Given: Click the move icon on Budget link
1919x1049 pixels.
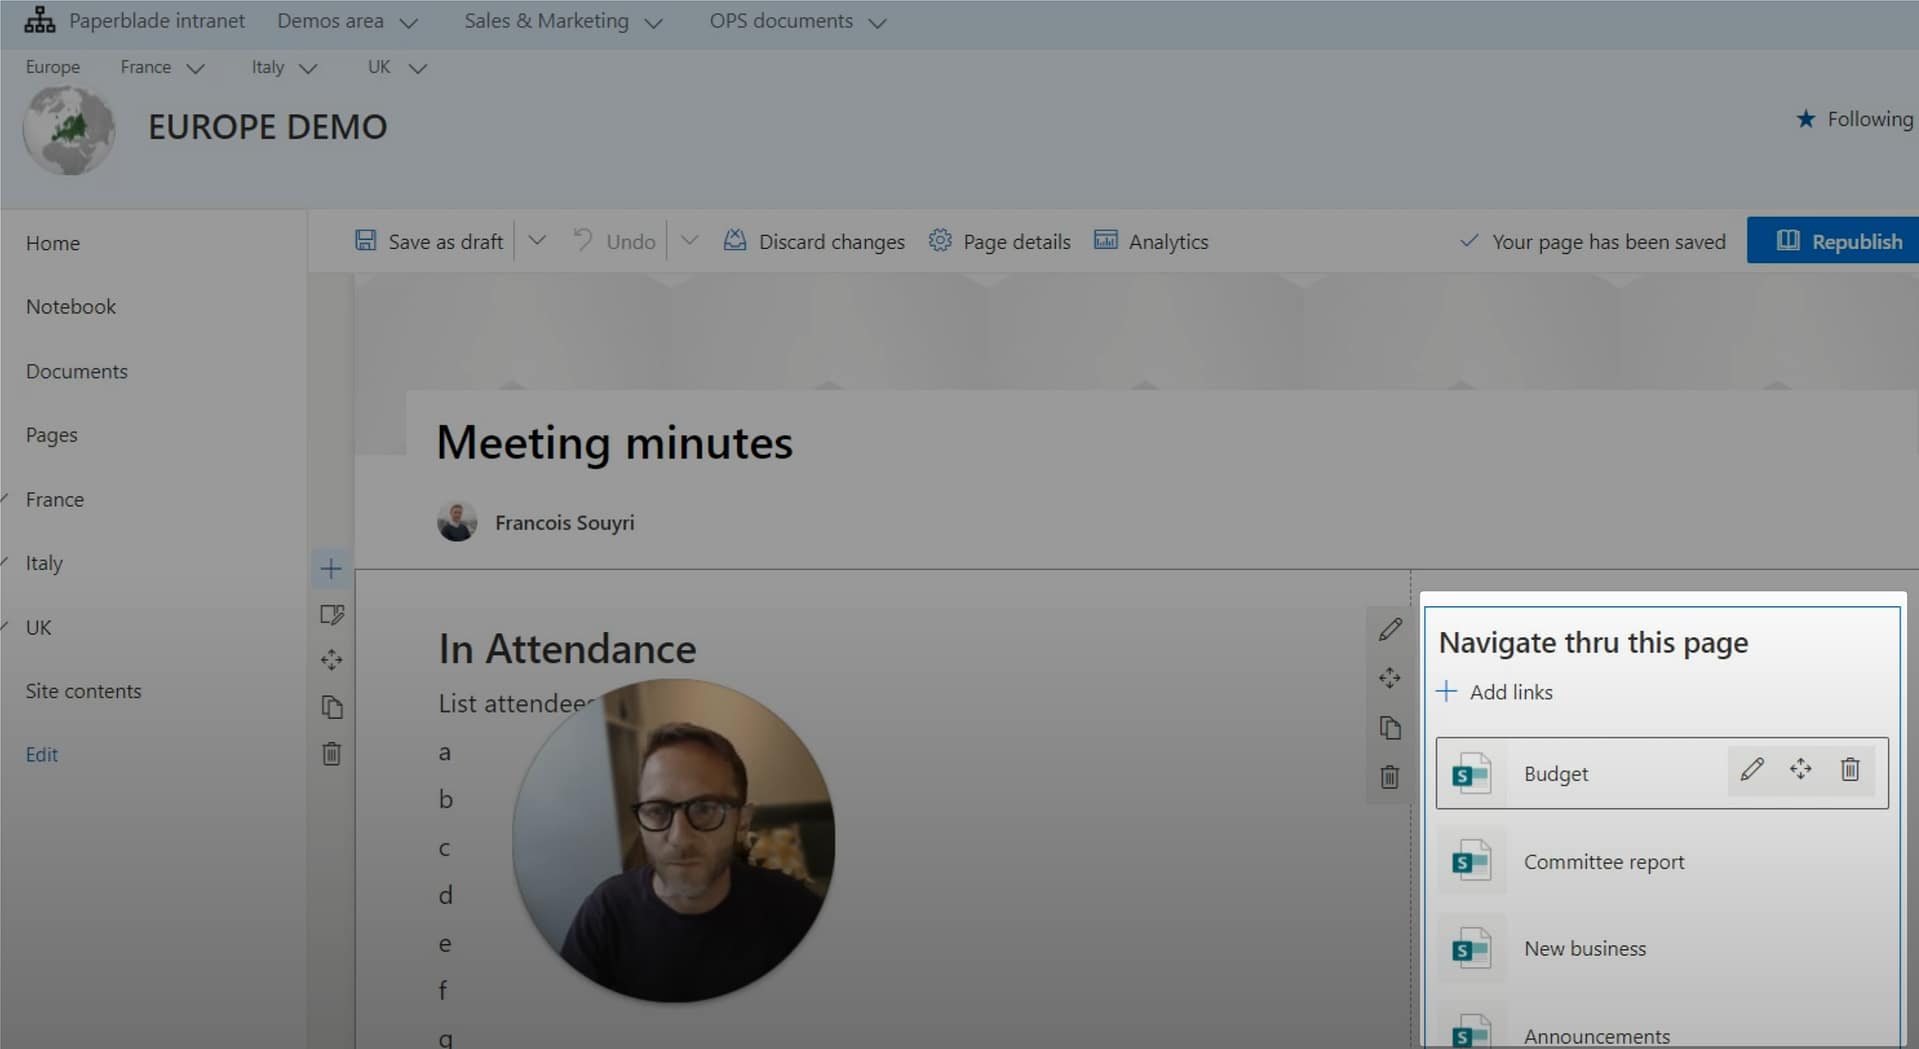Looking at the screenshot, I should 1800,770.
